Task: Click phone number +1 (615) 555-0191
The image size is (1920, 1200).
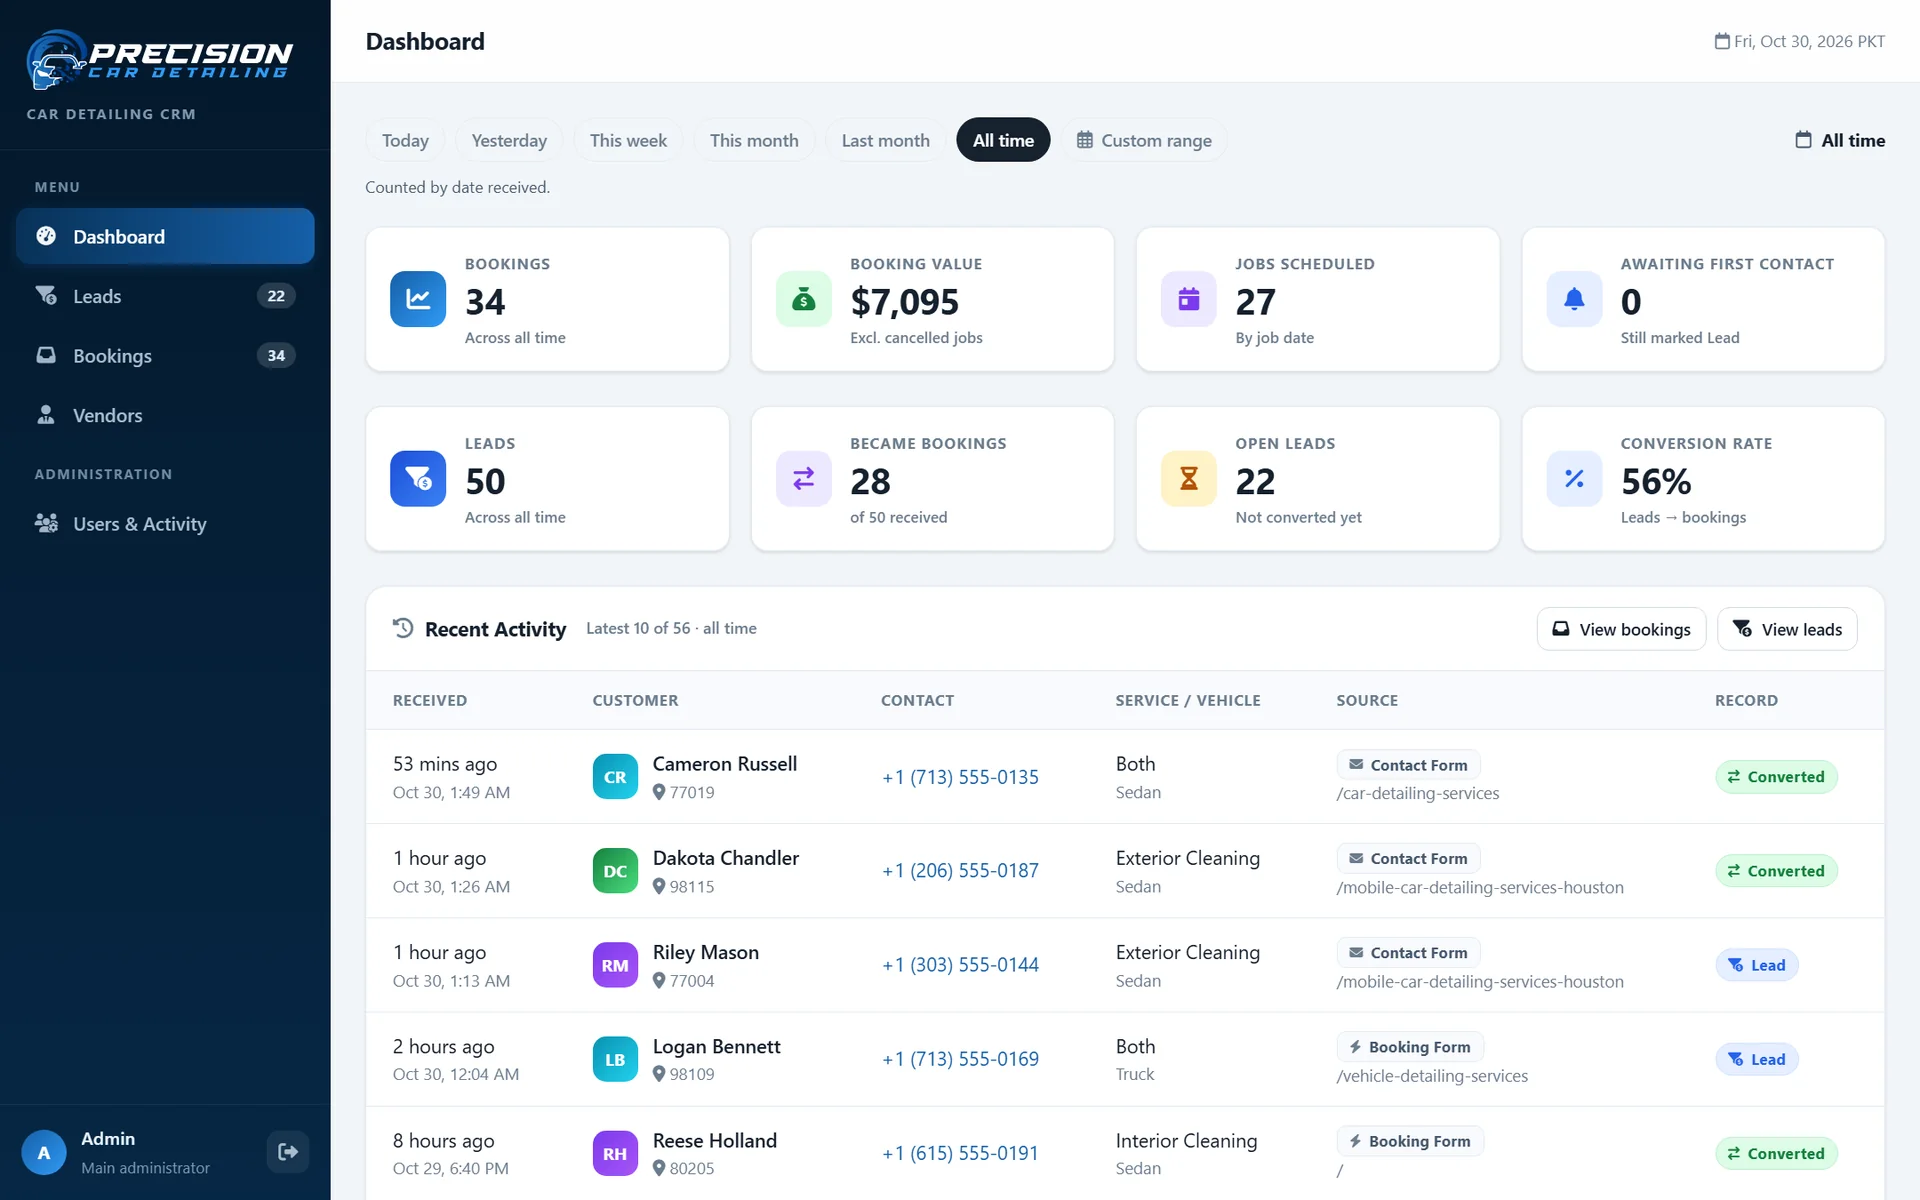Action: 960,1153
